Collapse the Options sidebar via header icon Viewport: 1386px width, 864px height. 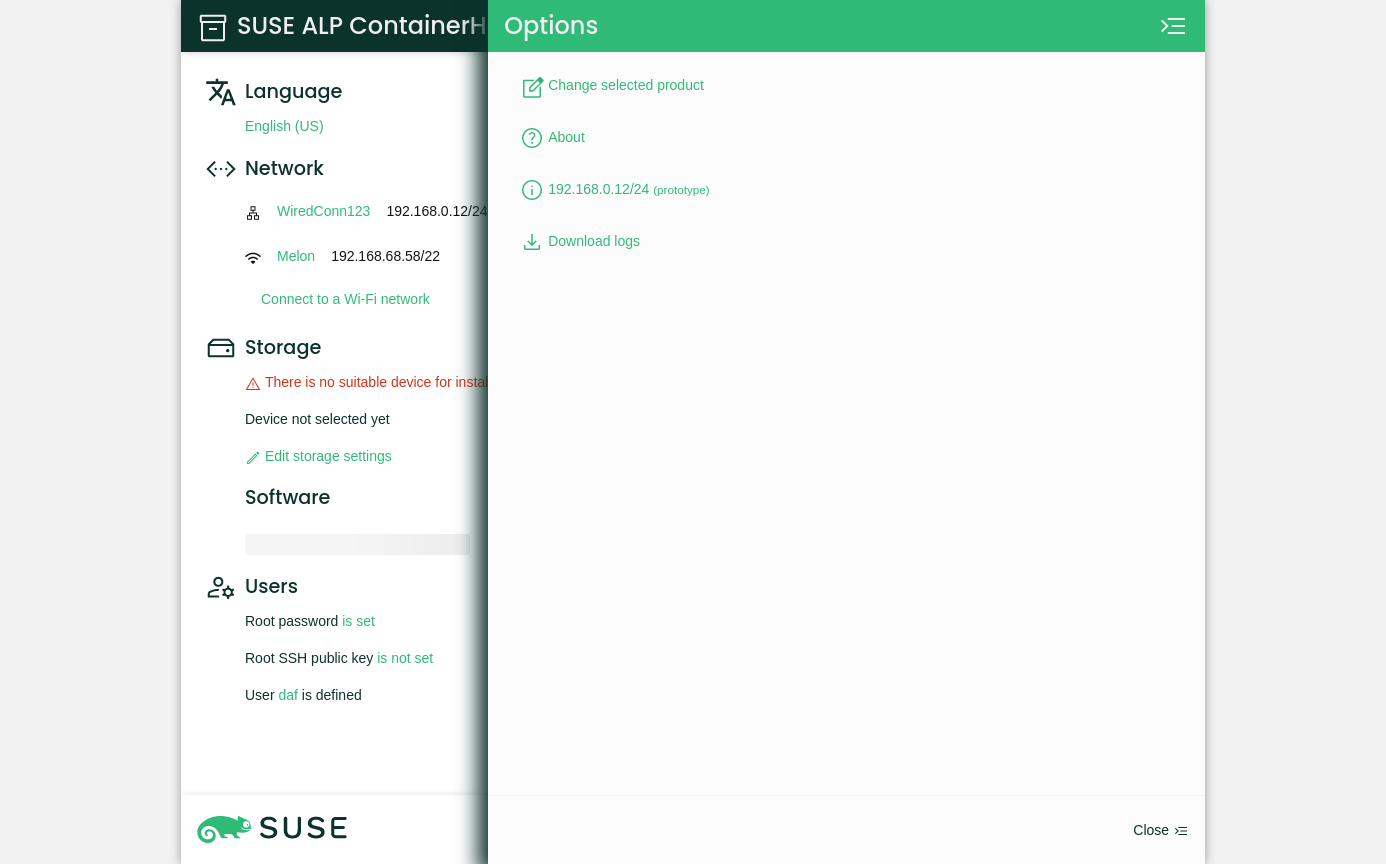tap(1173, 26)
